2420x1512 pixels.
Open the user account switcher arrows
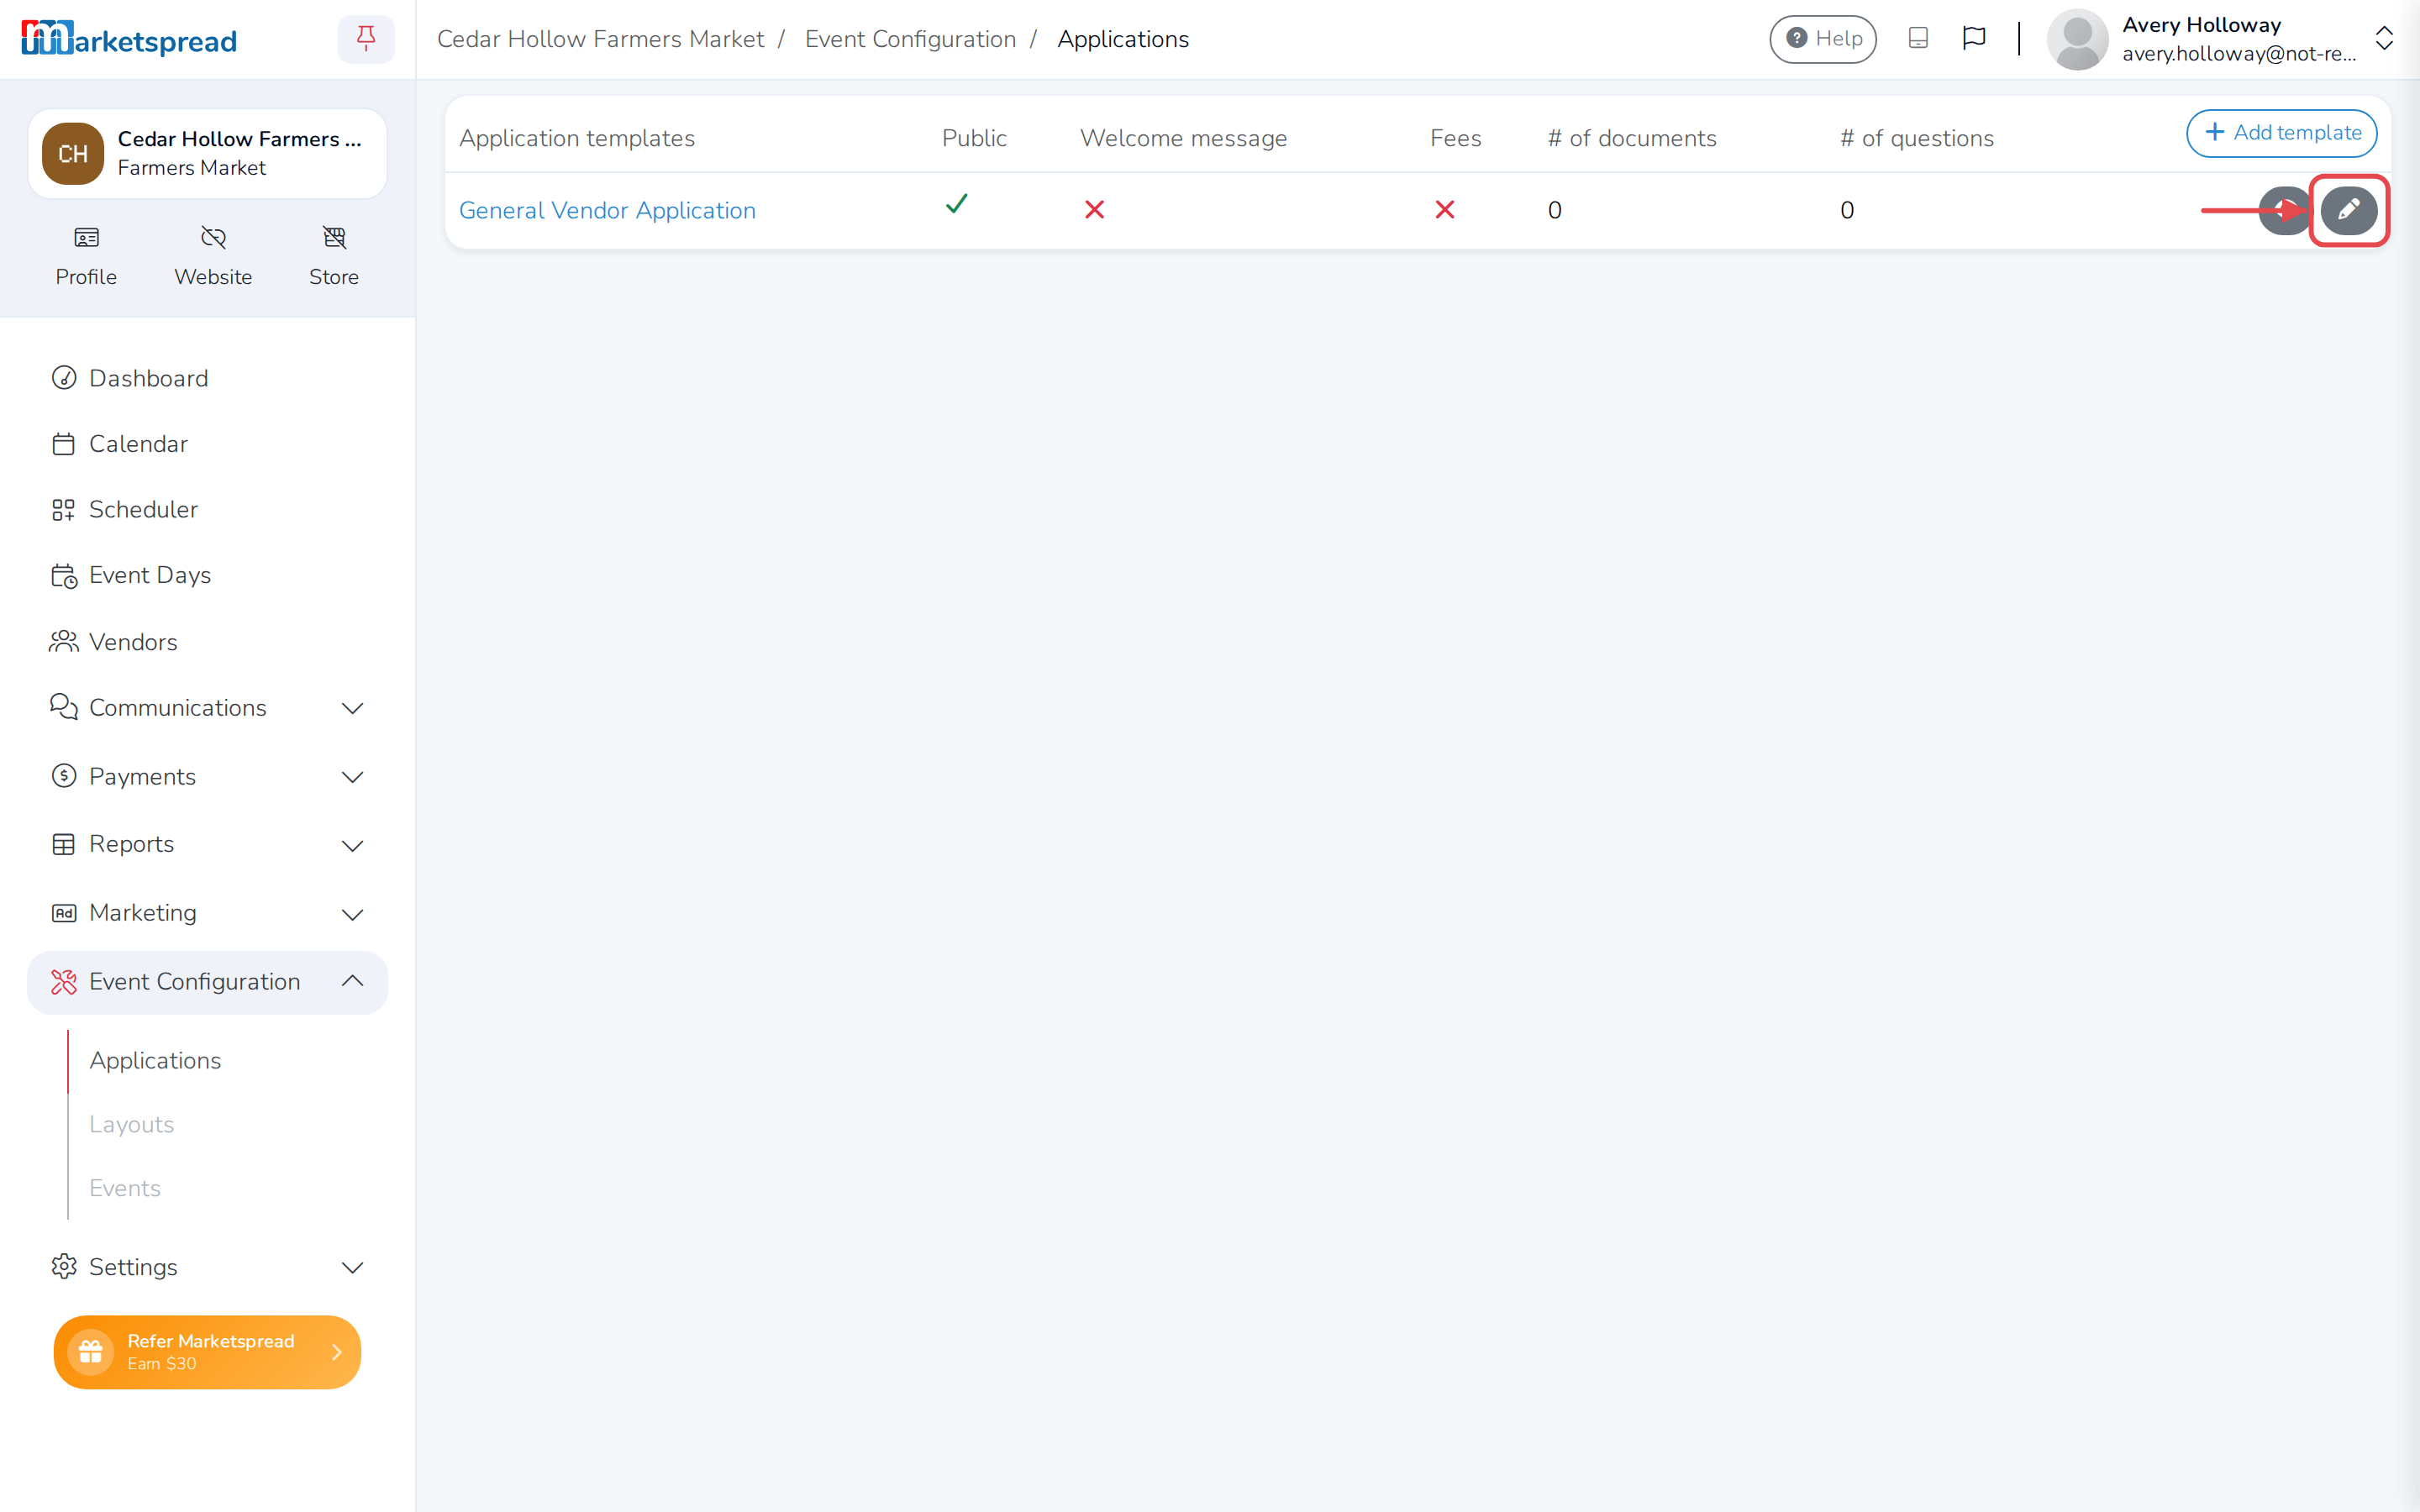click(2384, 39)
